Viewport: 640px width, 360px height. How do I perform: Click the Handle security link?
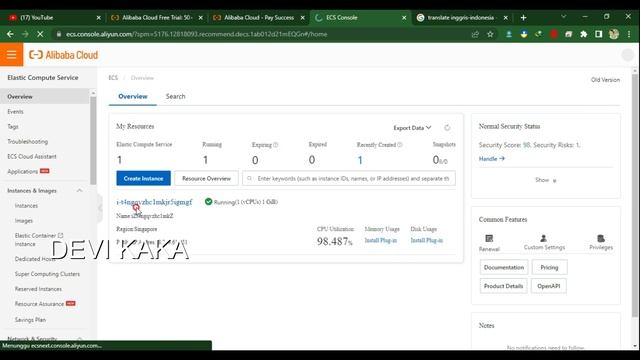click(x=491, y=159)
